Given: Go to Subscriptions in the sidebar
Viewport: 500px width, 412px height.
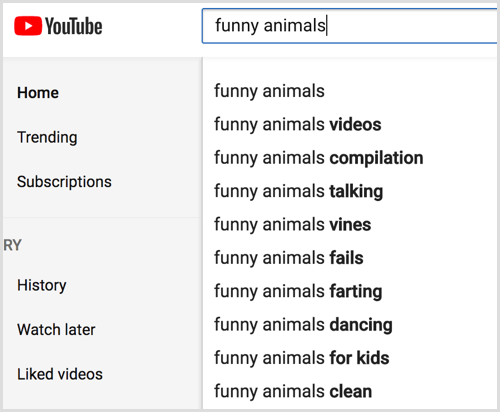Looking at the screenshot, I should click(x=64, y=182).
